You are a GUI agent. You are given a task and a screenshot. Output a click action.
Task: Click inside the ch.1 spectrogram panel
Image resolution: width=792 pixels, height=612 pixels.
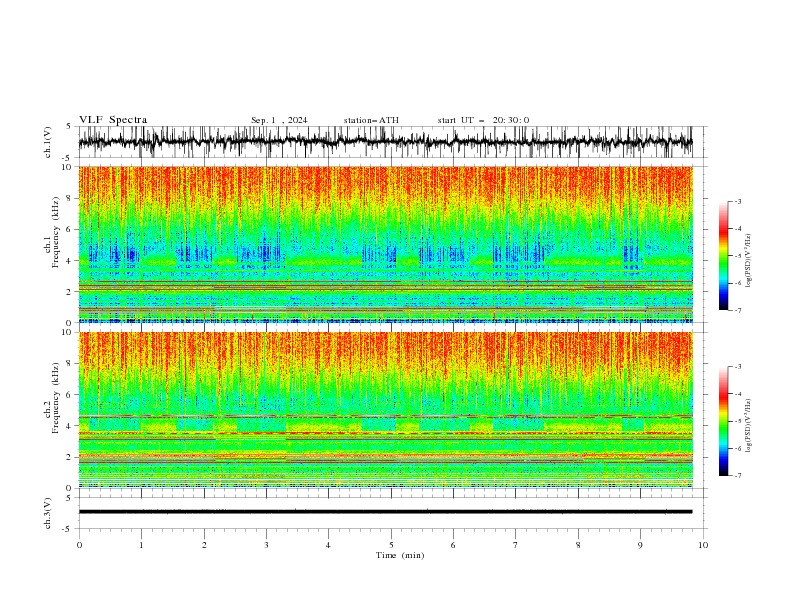tap(385, 244)
